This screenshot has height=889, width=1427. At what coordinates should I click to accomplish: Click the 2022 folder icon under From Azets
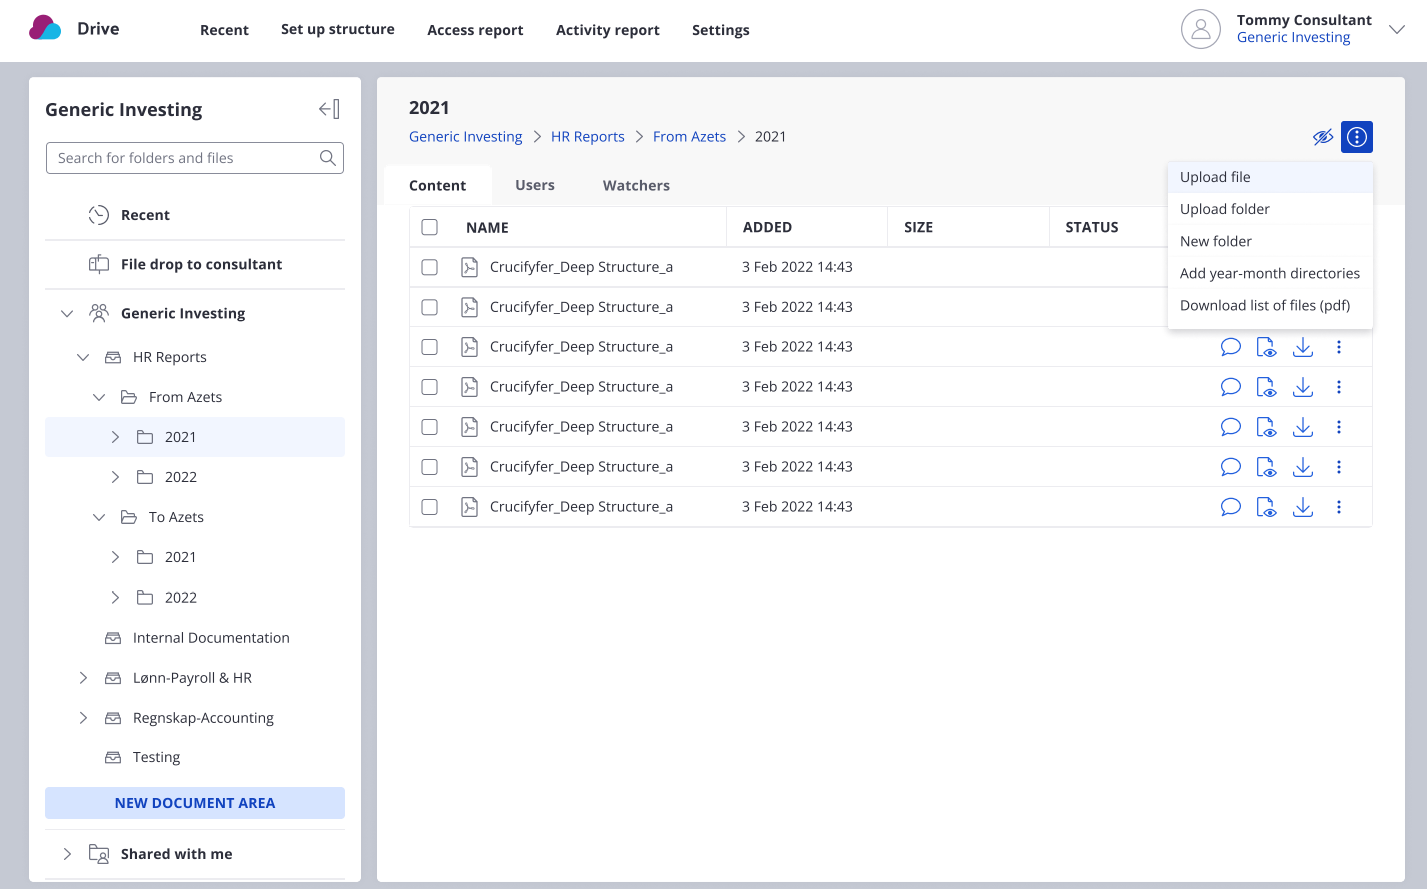[x=145, y=477]
